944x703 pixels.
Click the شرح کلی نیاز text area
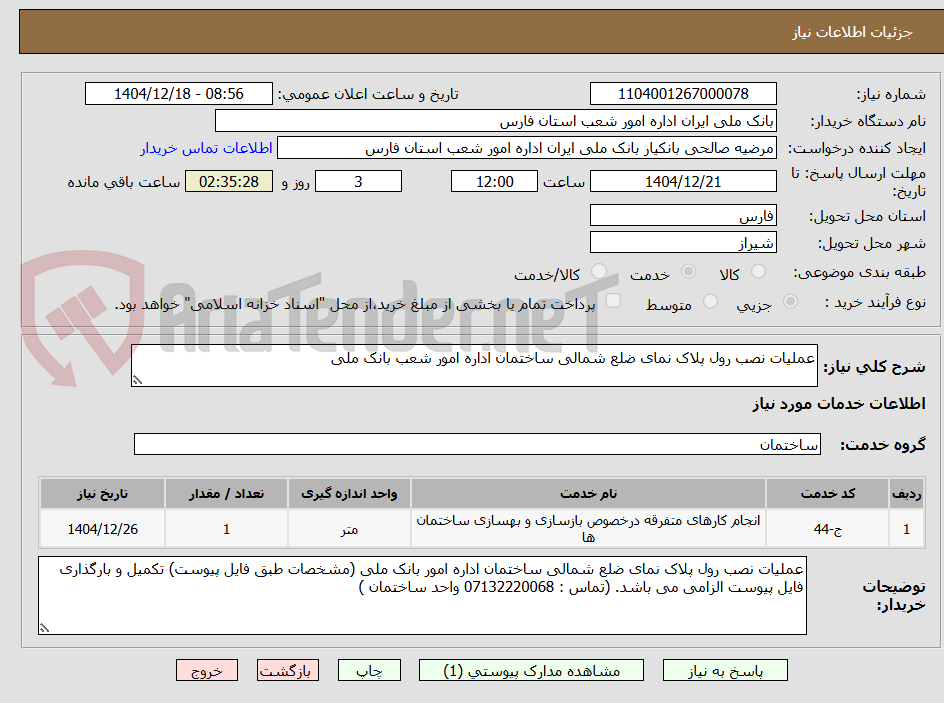pos(474,365)
